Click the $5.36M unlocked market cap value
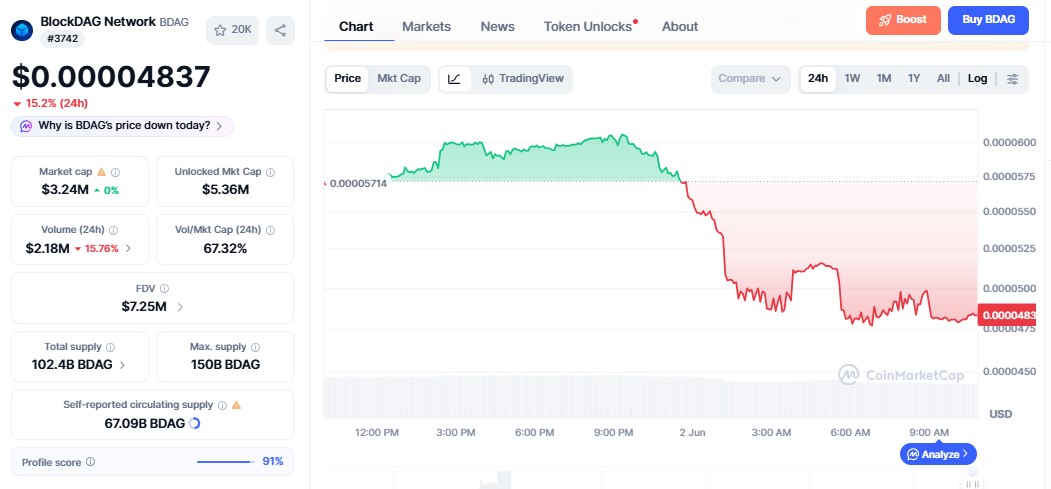Image resolution: width=1051 pixels, height=489 pixels. pos(225,190)
